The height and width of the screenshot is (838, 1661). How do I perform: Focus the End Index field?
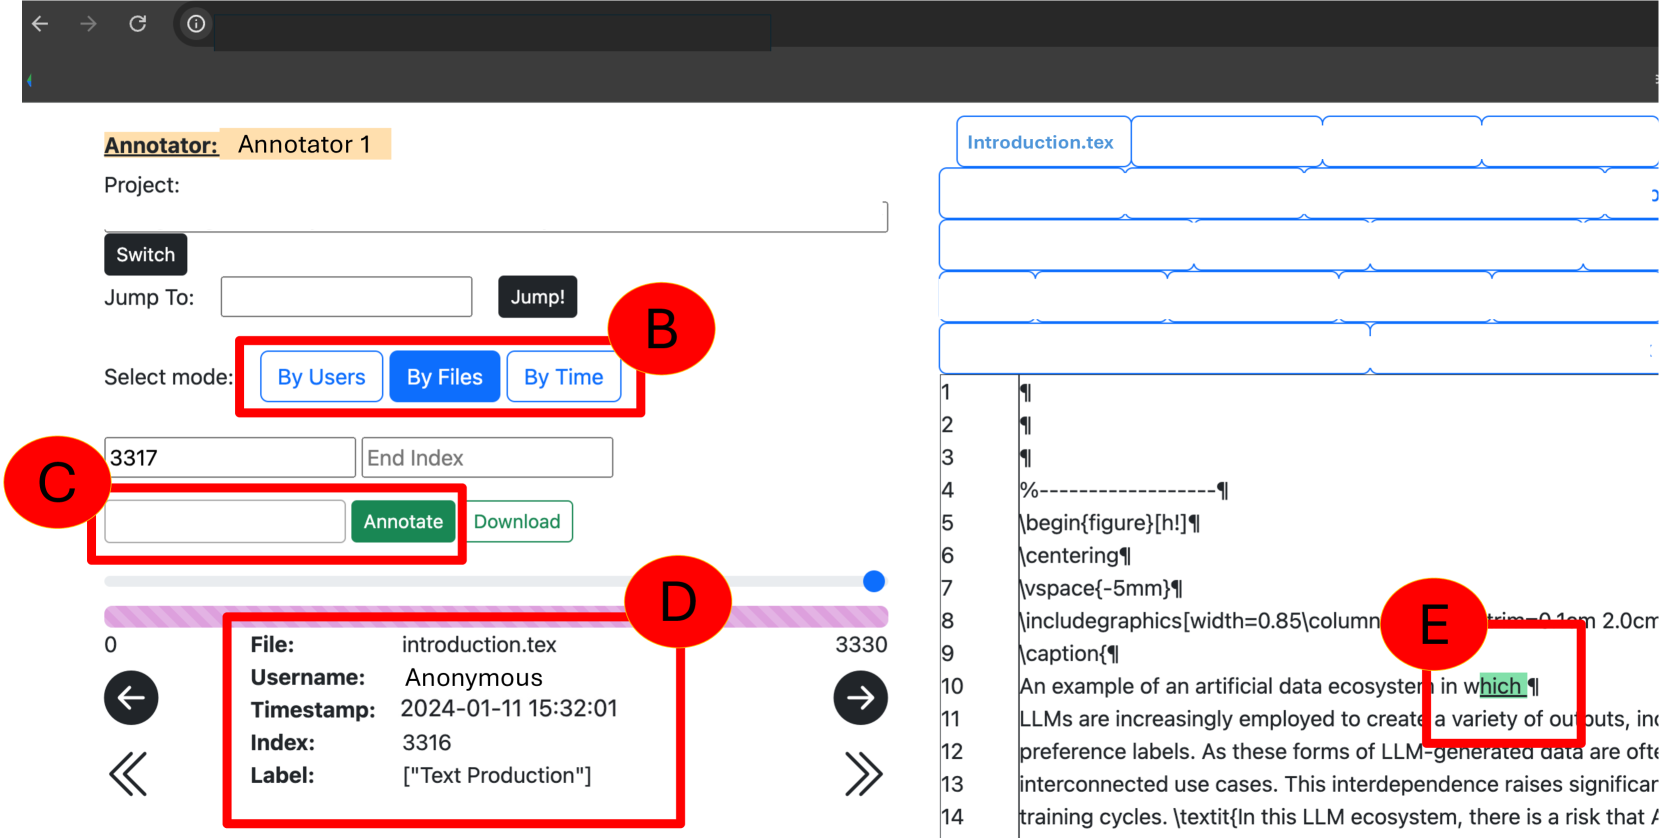487,457
